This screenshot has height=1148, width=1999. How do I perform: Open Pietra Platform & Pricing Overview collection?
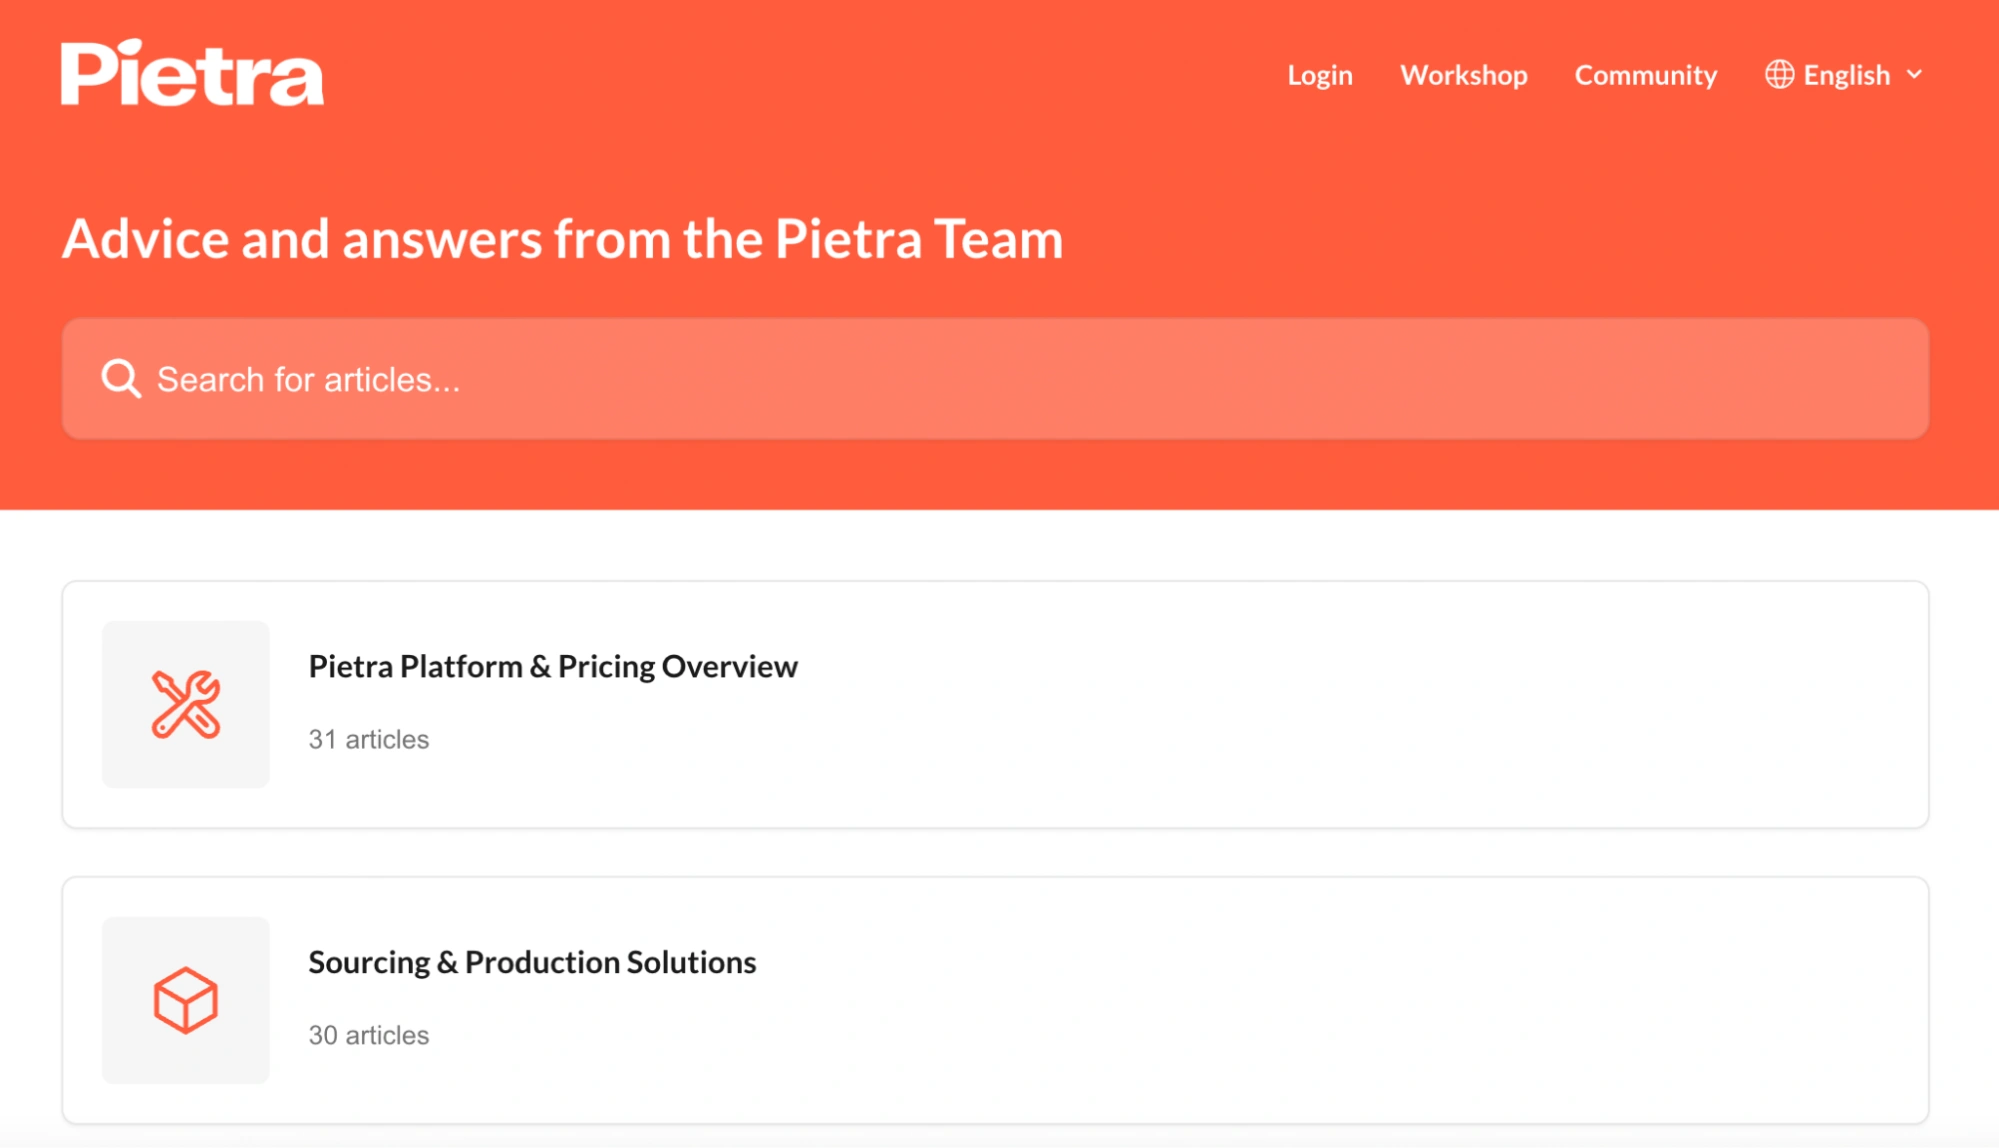point(995,705)
